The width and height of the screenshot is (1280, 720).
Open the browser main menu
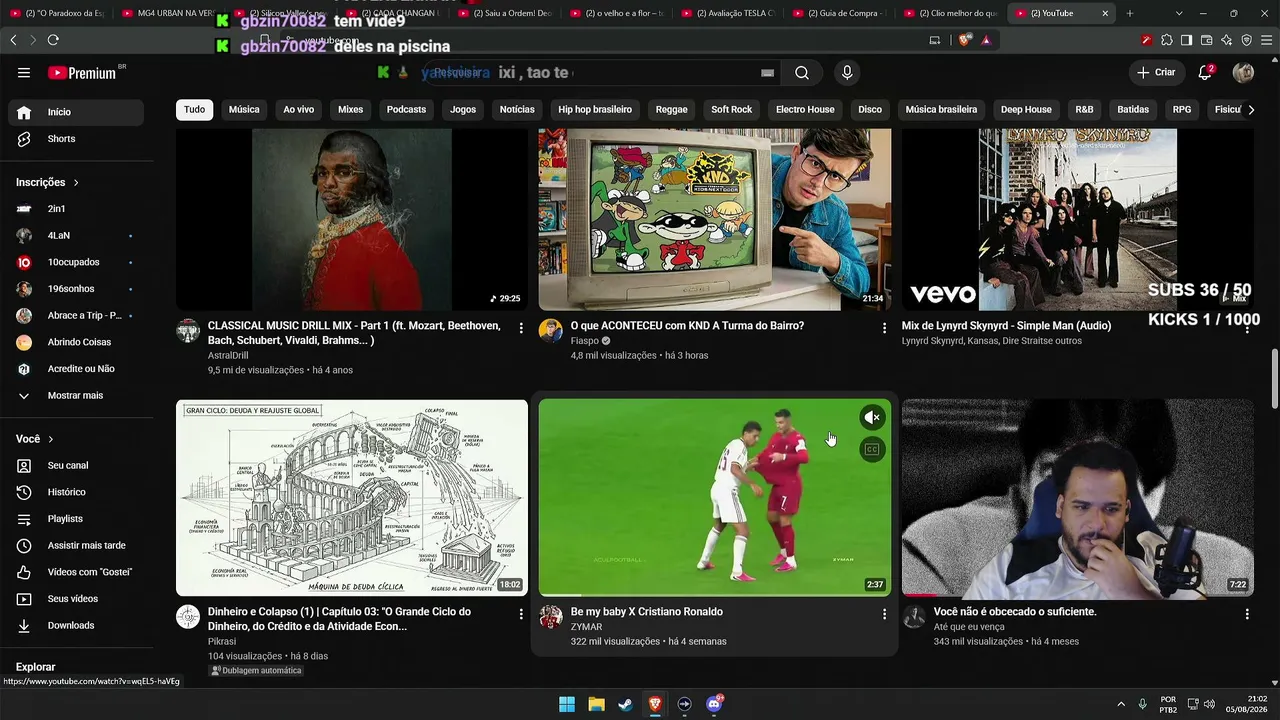1267,40
